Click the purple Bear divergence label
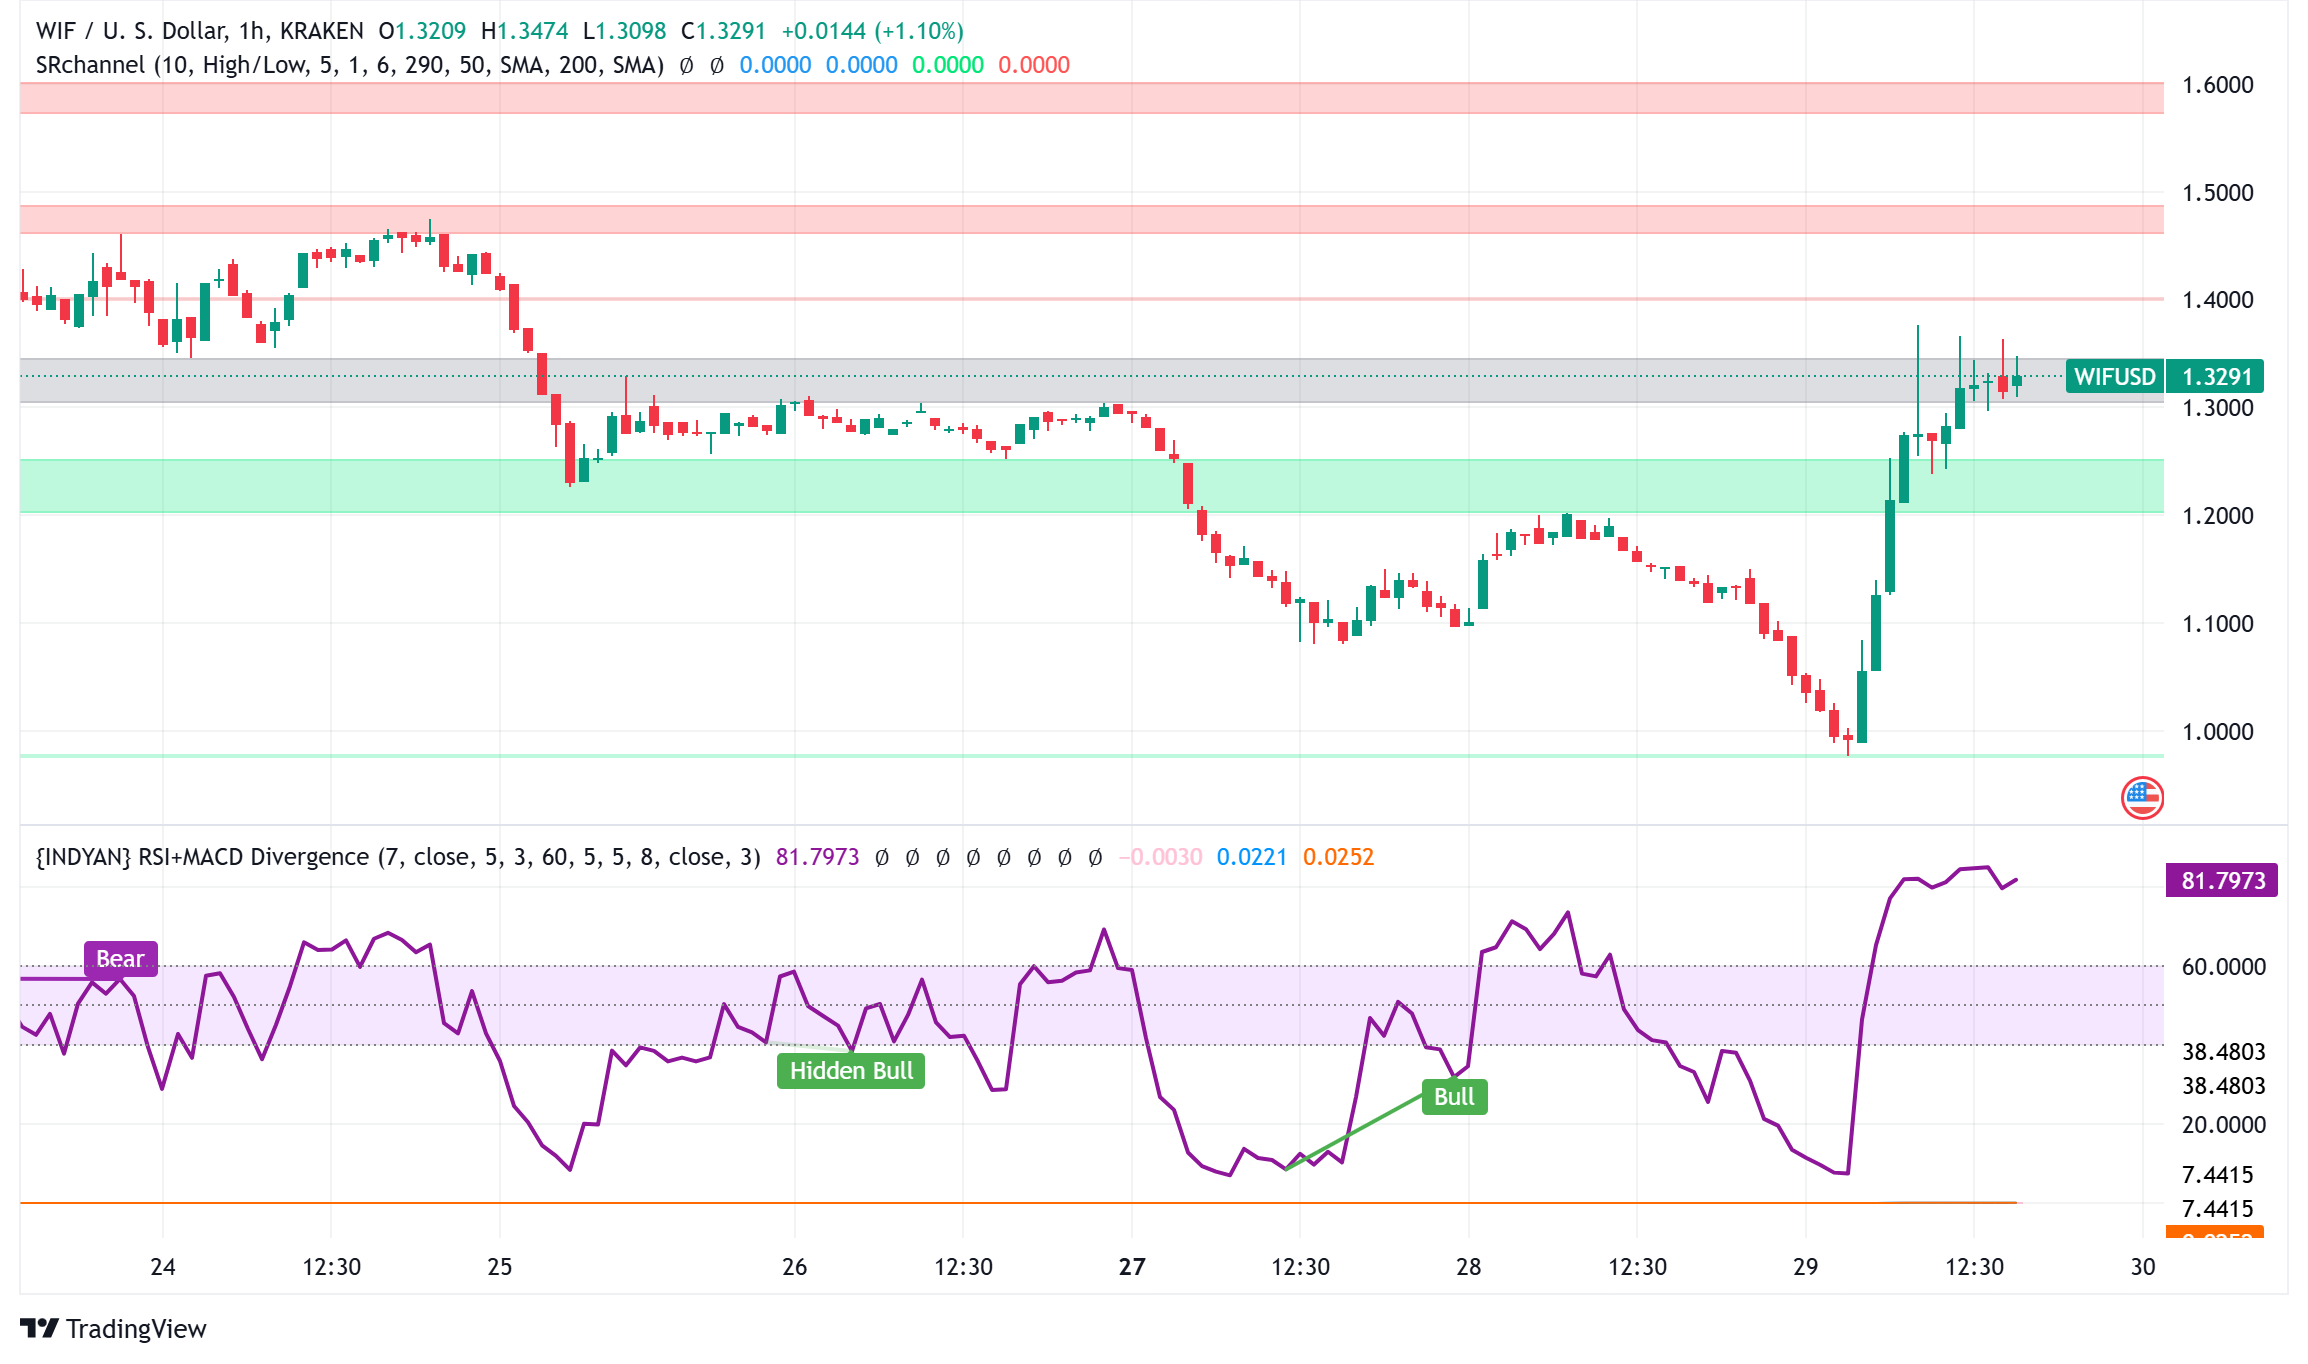2308x1364 pixels. point(120,959)
